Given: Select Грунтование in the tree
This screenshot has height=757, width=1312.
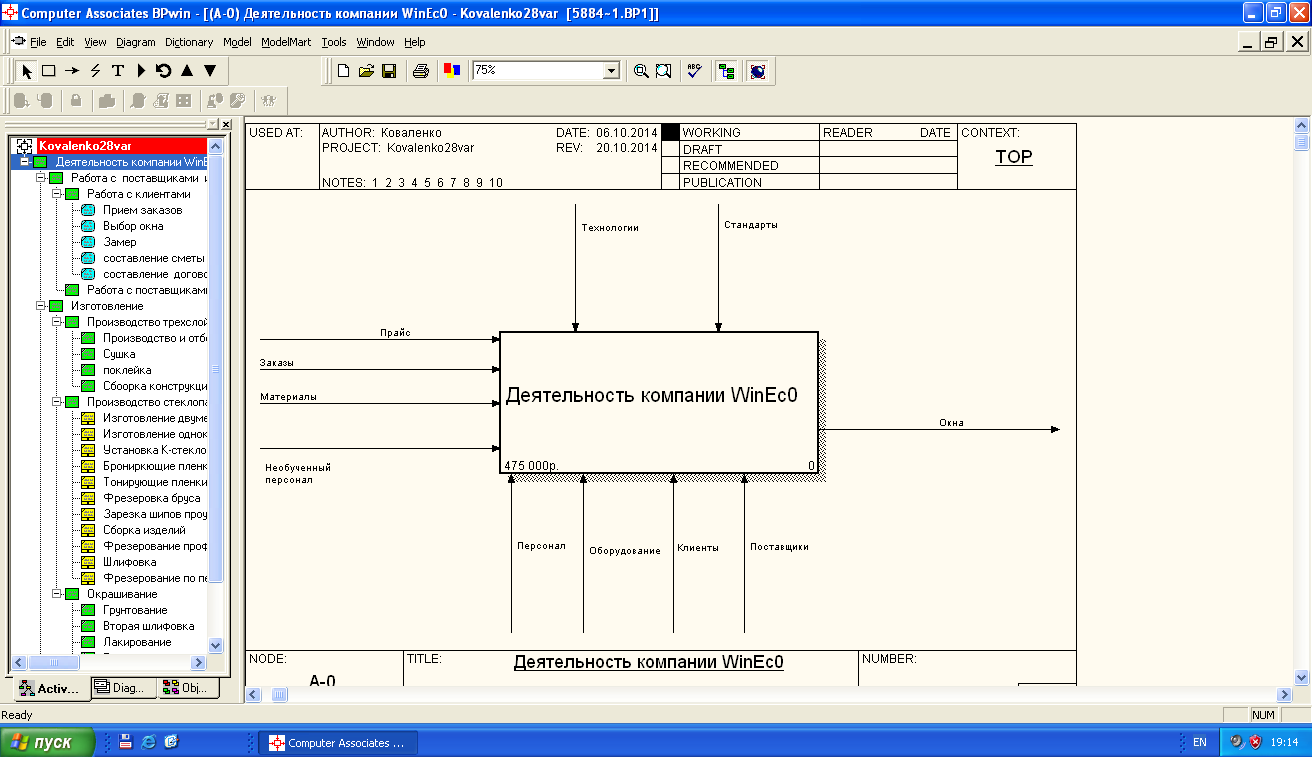Looking at the screenshot, I should pyautogui.click(x=135, y=610).
